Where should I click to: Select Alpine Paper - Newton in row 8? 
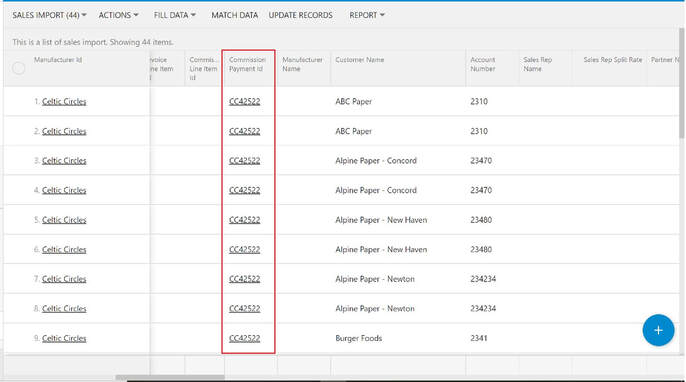pos(375,308)
